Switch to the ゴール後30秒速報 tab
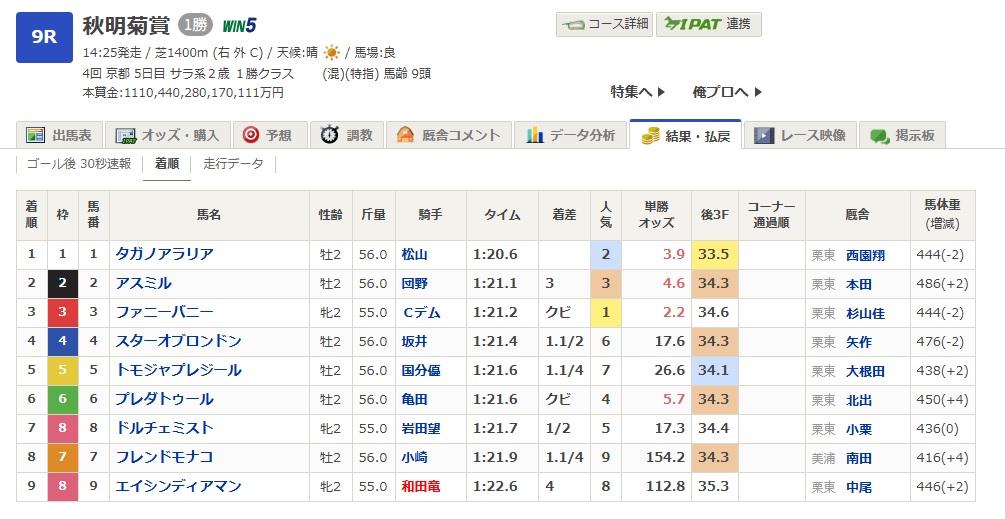 78,164
